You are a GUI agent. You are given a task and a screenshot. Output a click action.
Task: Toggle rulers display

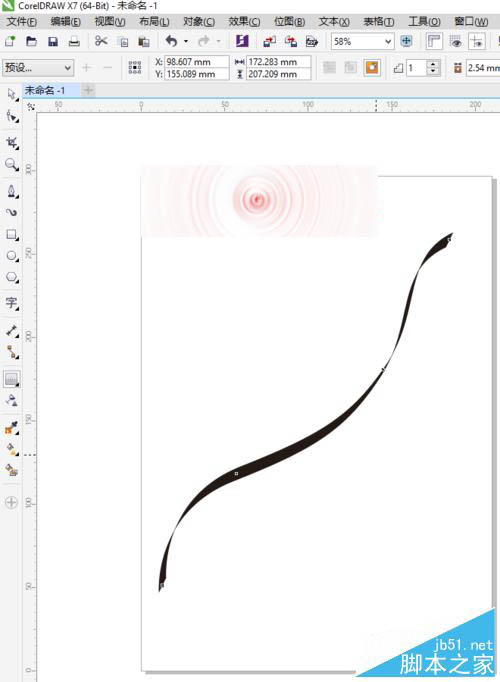pos(434,41)
